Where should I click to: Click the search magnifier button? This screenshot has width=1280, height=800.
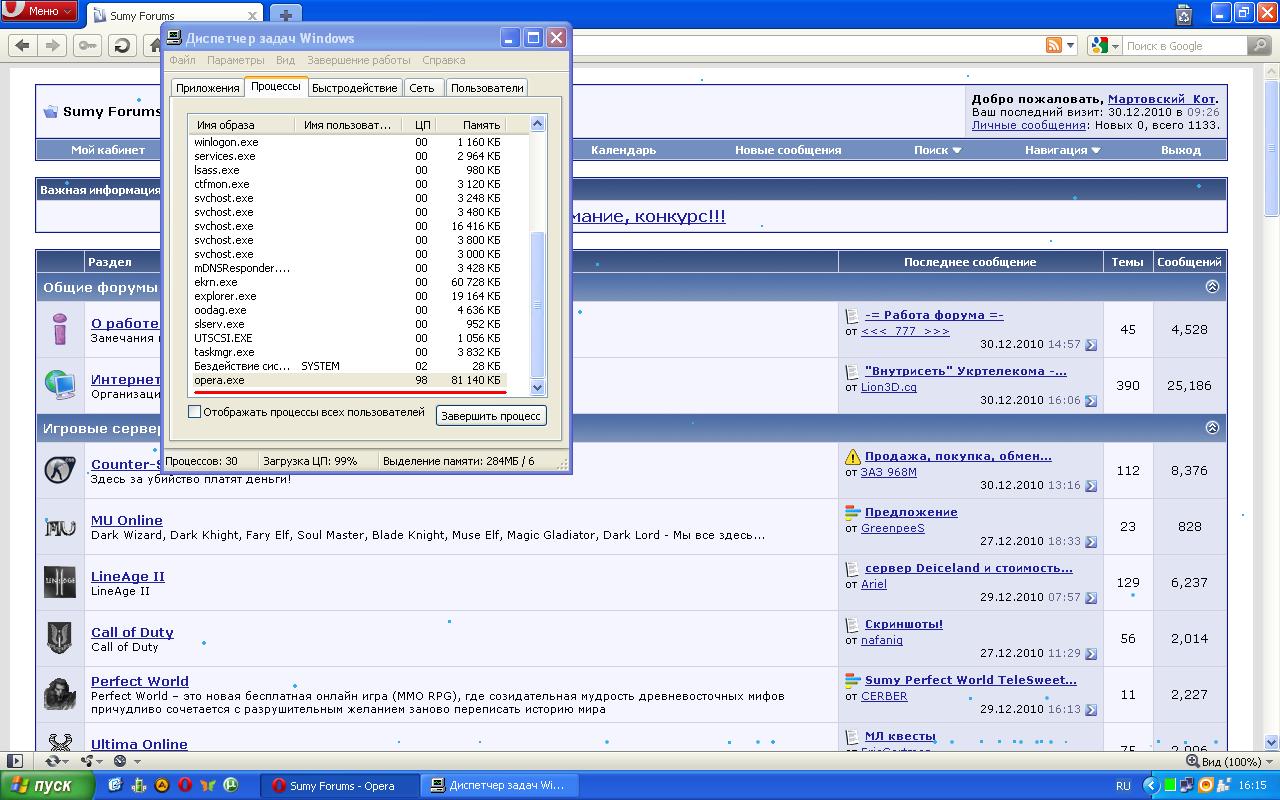click(x=1259, y=46)
